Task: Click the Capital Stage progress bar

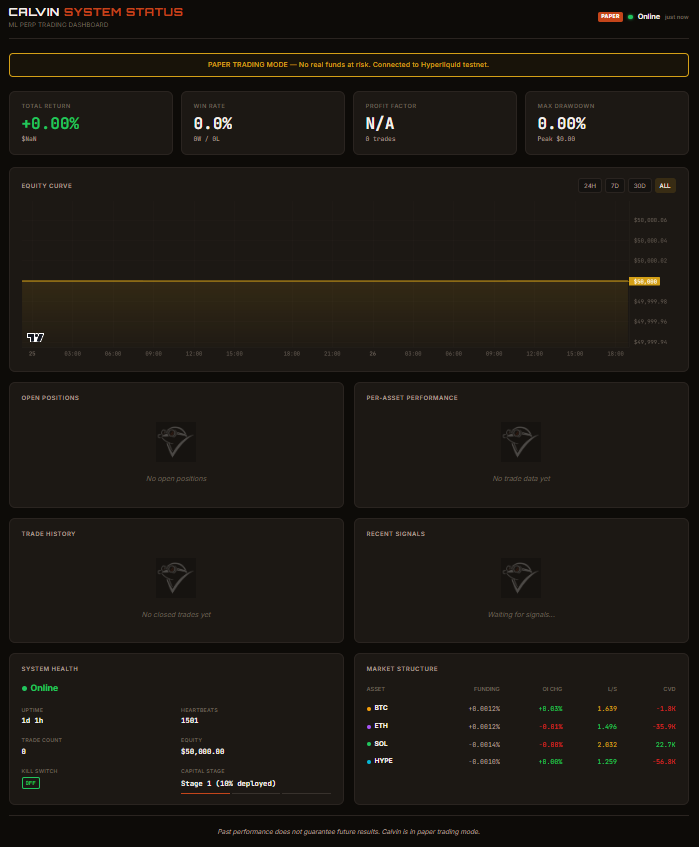Action: (256, 794)
